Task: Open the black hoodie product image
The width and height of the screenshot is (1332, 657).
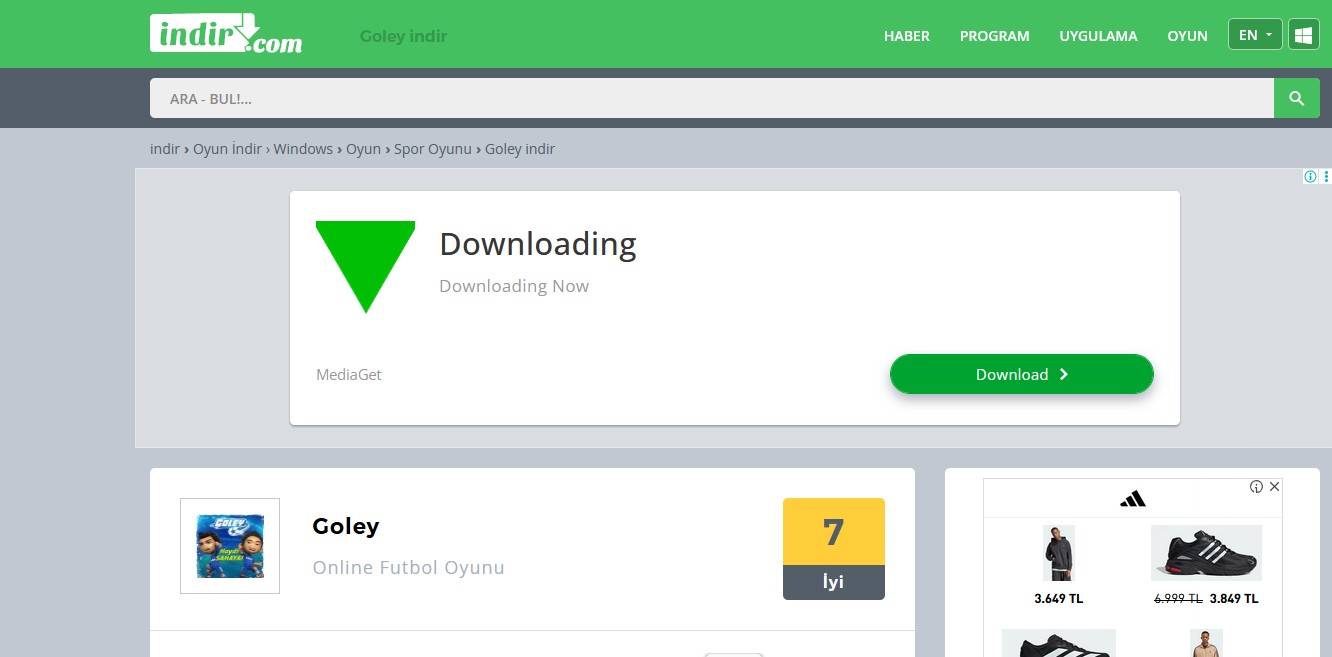Action: [1059, 553]
